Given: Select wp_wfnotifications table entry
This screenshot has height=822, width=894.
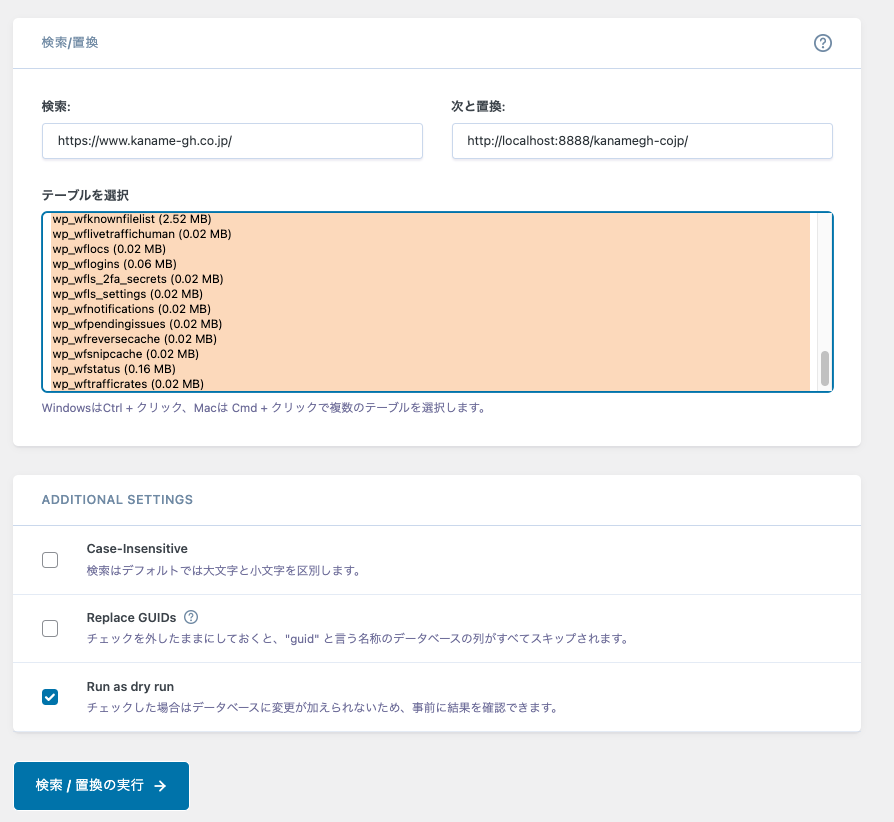Looking at the screenshot, I should [131, 309].
